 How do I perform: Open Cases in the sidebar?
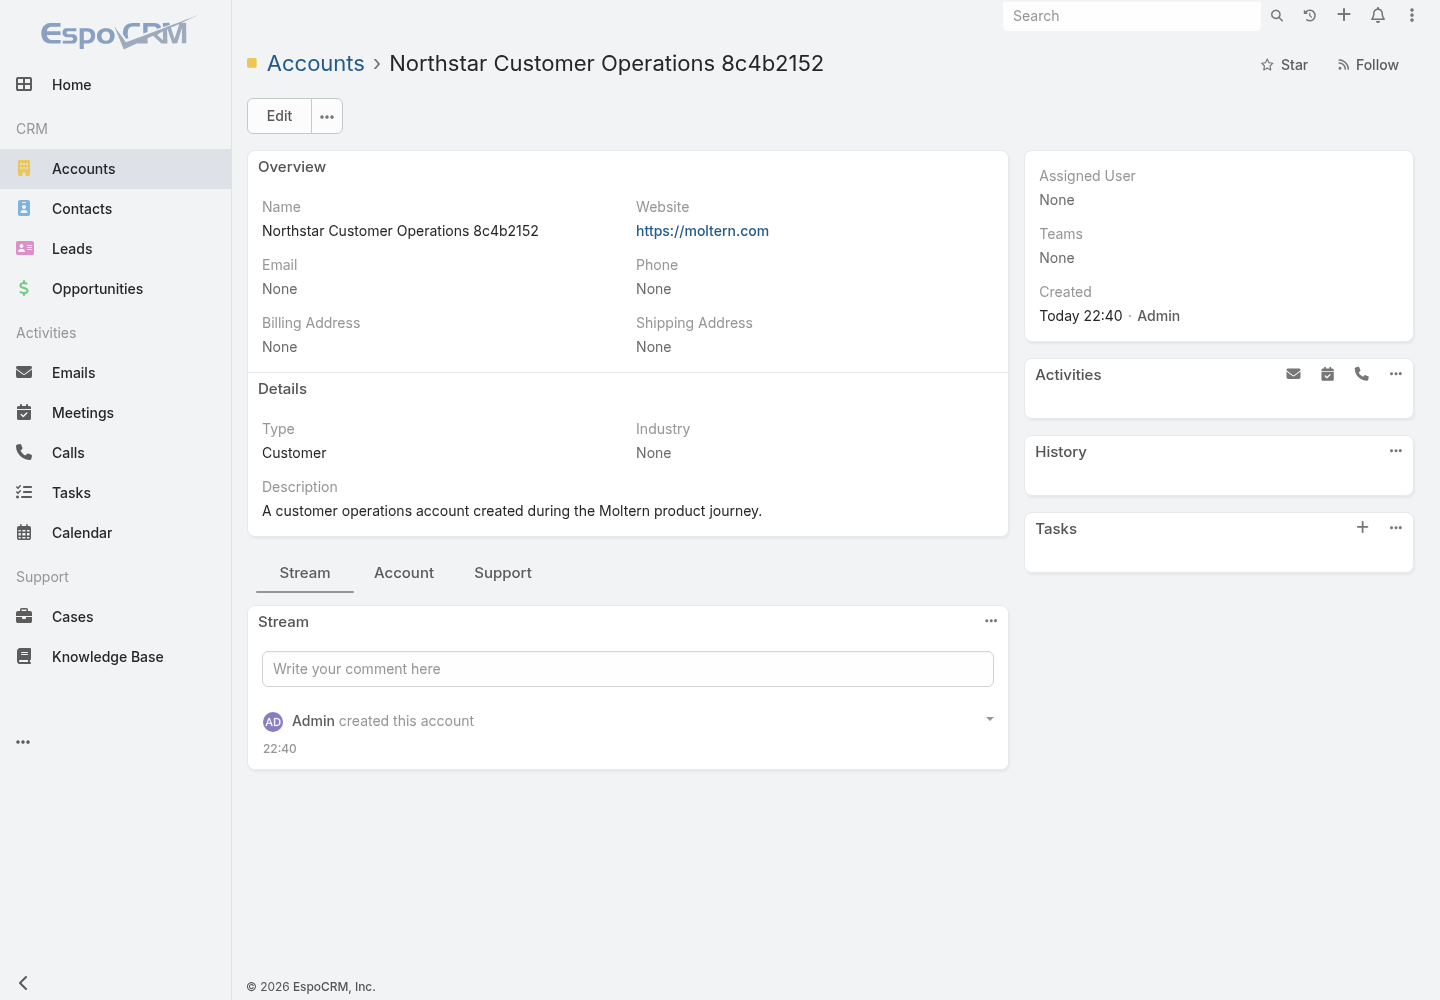[116, 617]
